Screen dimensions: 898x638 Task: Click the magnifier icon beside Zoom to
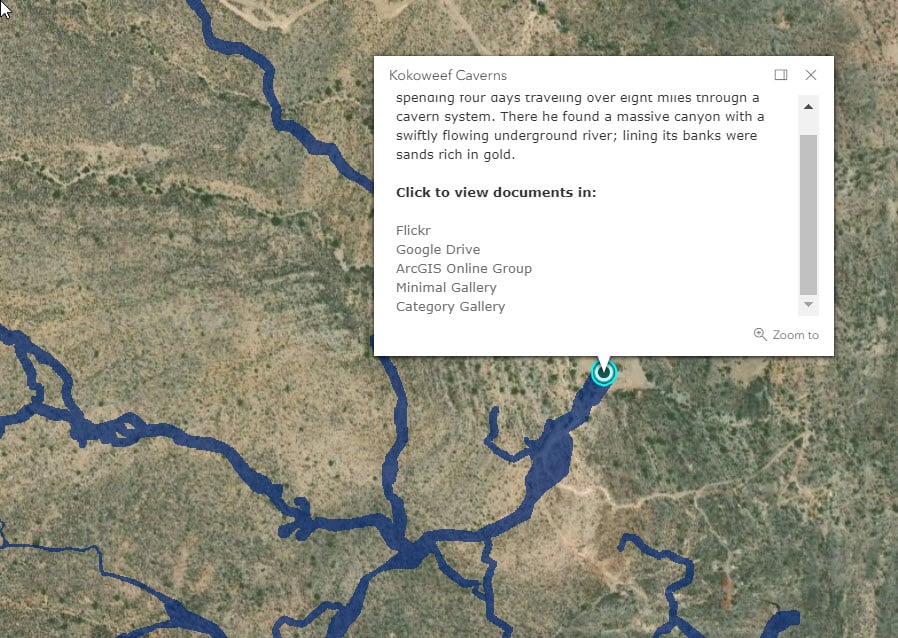[760, 334]
